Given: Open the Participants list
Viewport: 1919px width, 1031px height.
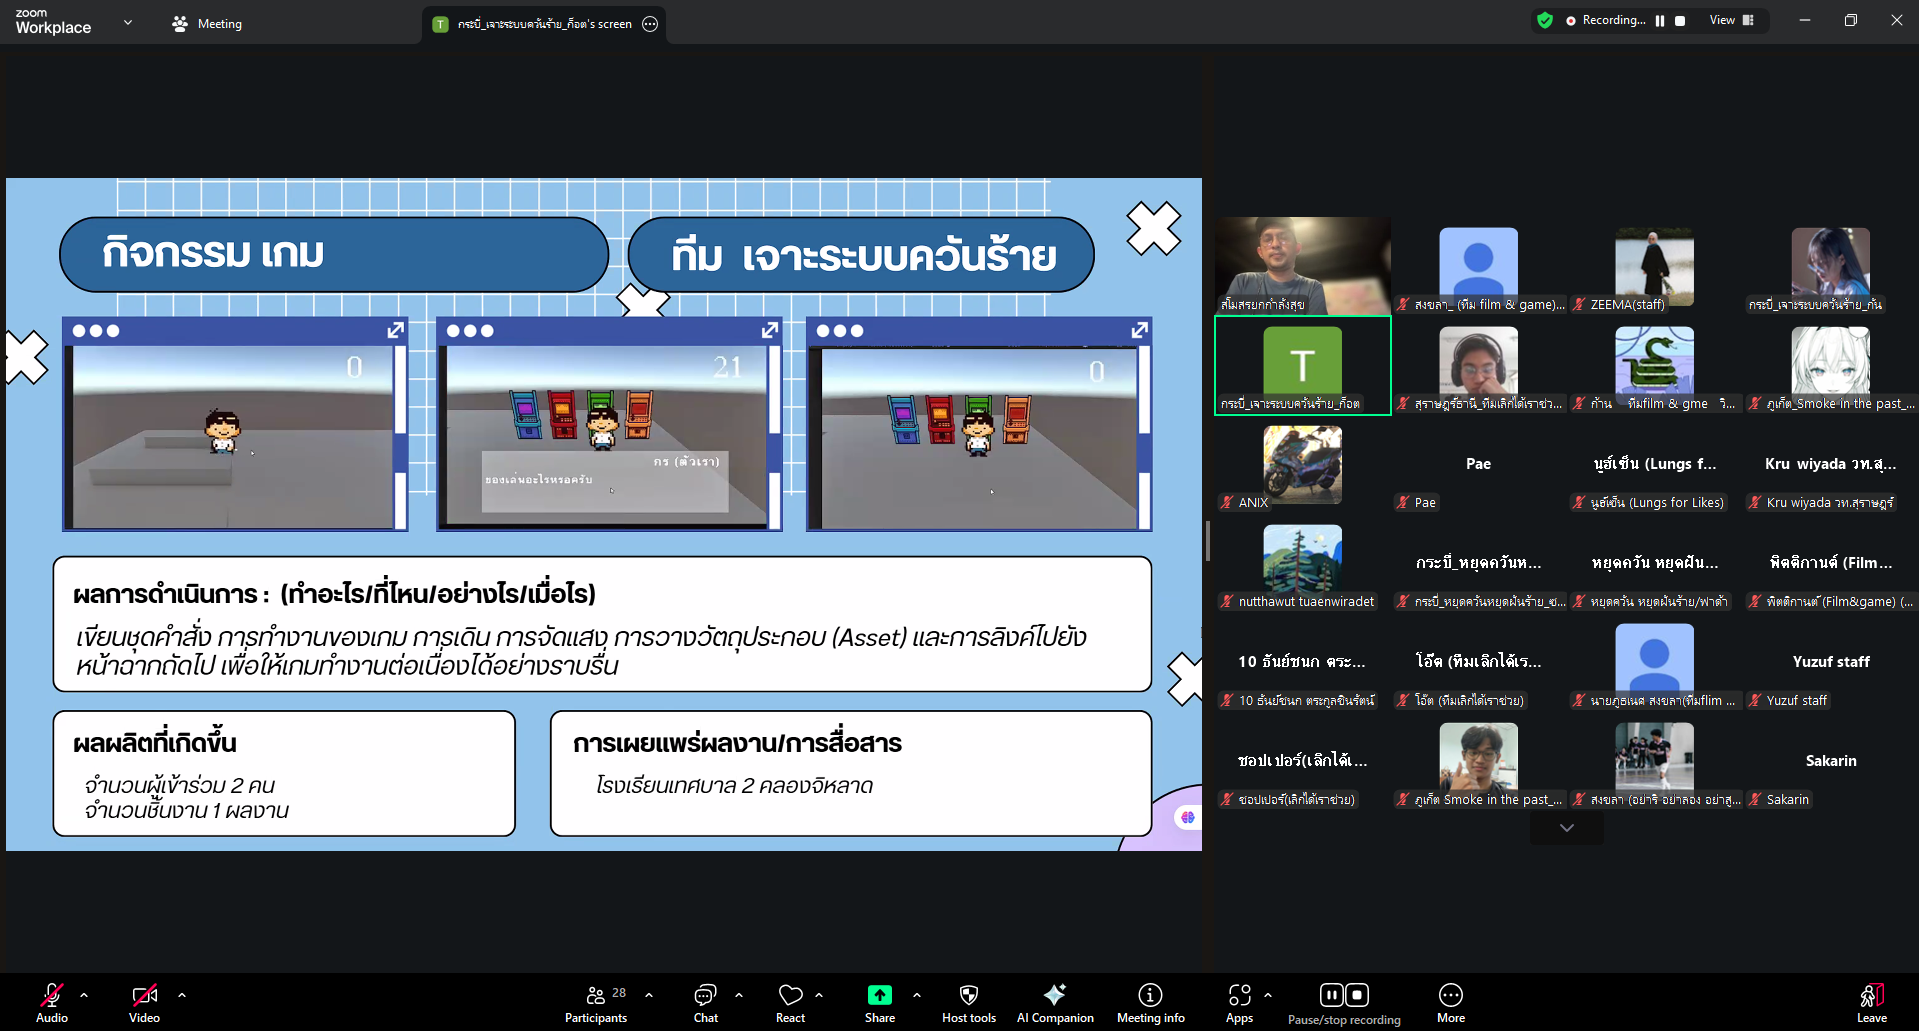Looking at the screenshot, I should (596, 1002).
